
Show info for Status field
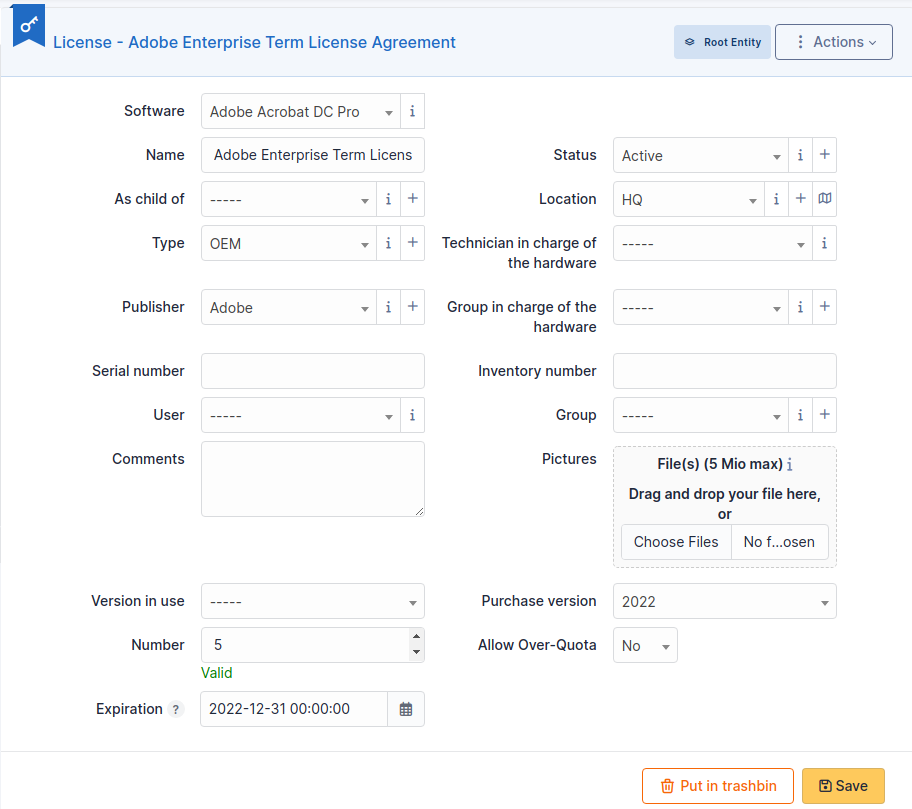pos(800,155)
